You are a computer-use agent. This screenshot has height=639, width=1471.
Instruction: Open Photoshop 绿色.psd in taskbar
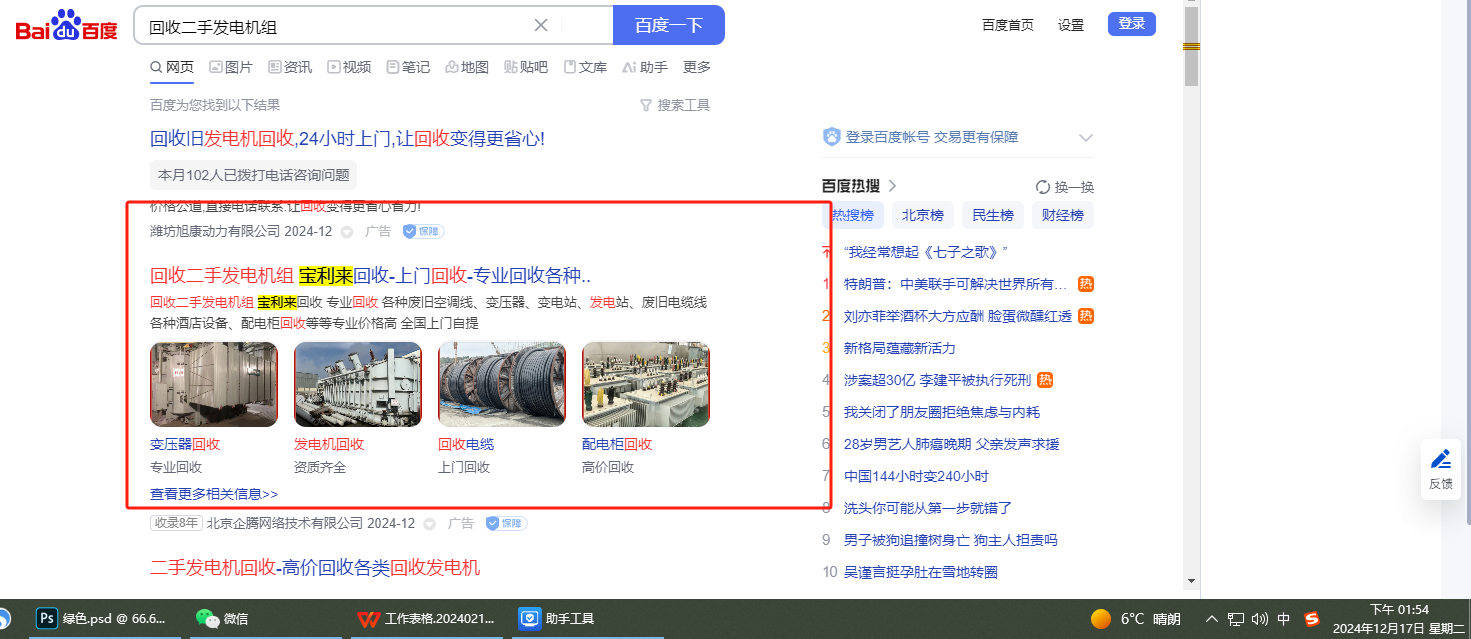103,619
